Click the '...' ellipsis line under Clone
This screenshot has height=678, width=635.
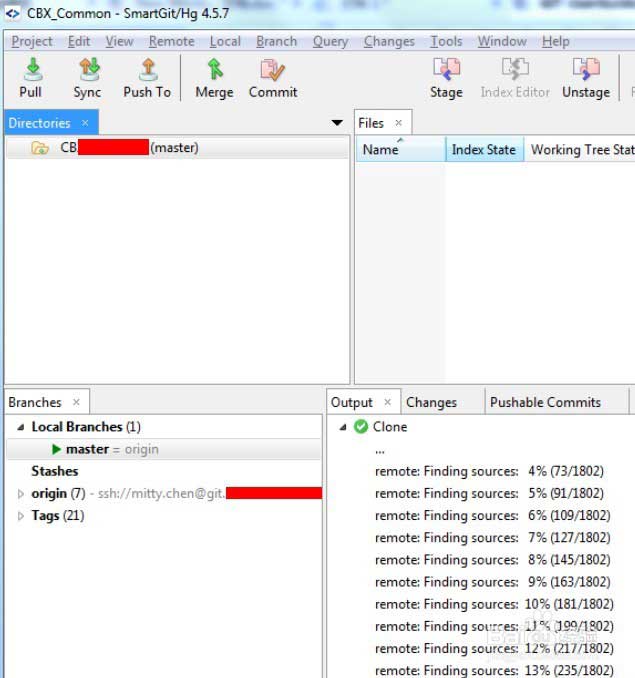[x=380, y=451]
